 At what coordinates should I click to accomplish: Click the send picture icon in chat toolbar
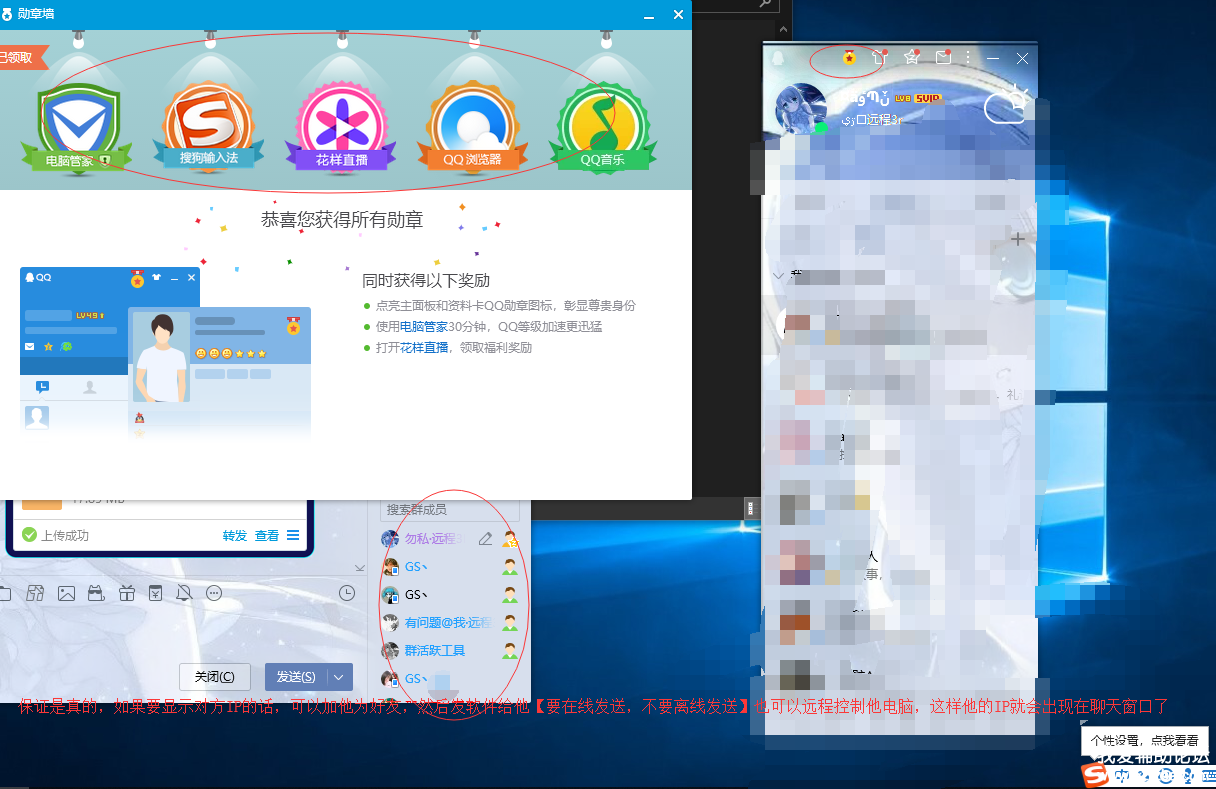tap(66, 593)
